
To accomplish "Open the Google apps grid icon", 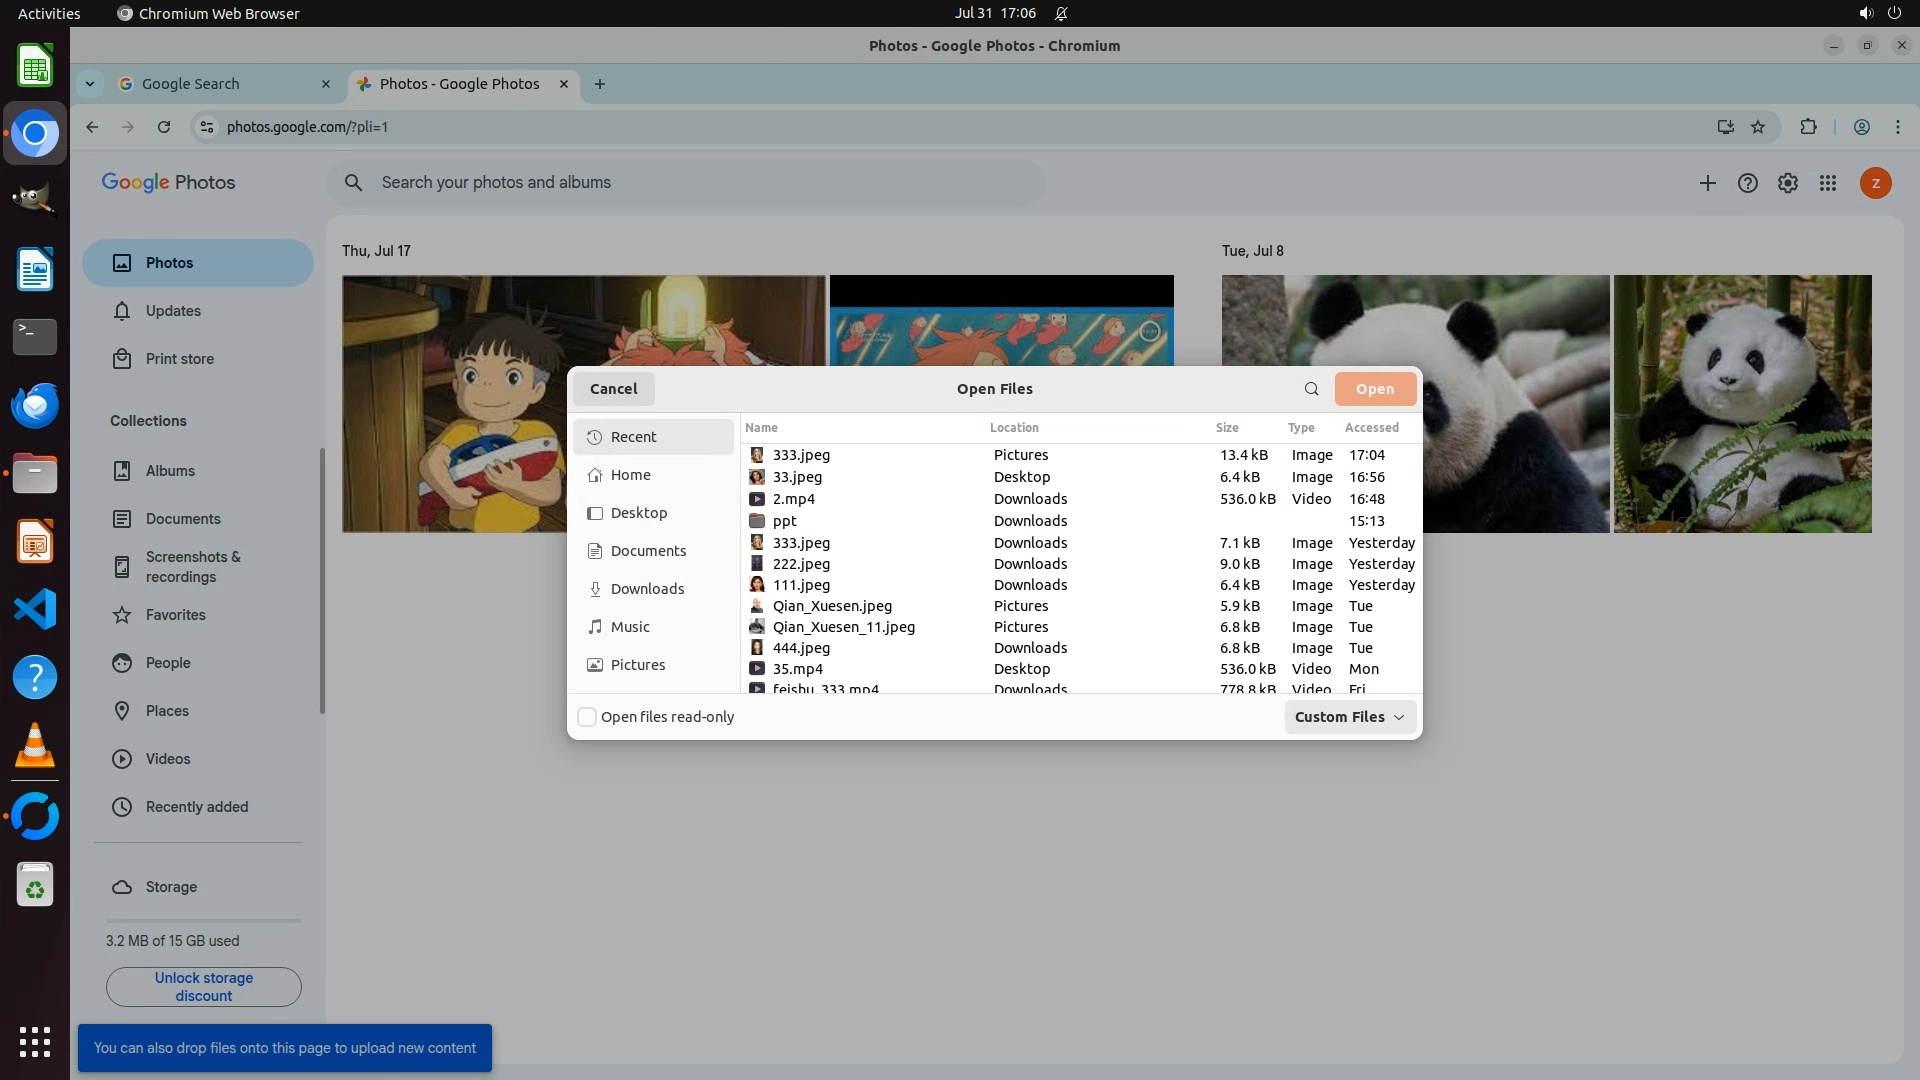I will [x=1828, y=183].
